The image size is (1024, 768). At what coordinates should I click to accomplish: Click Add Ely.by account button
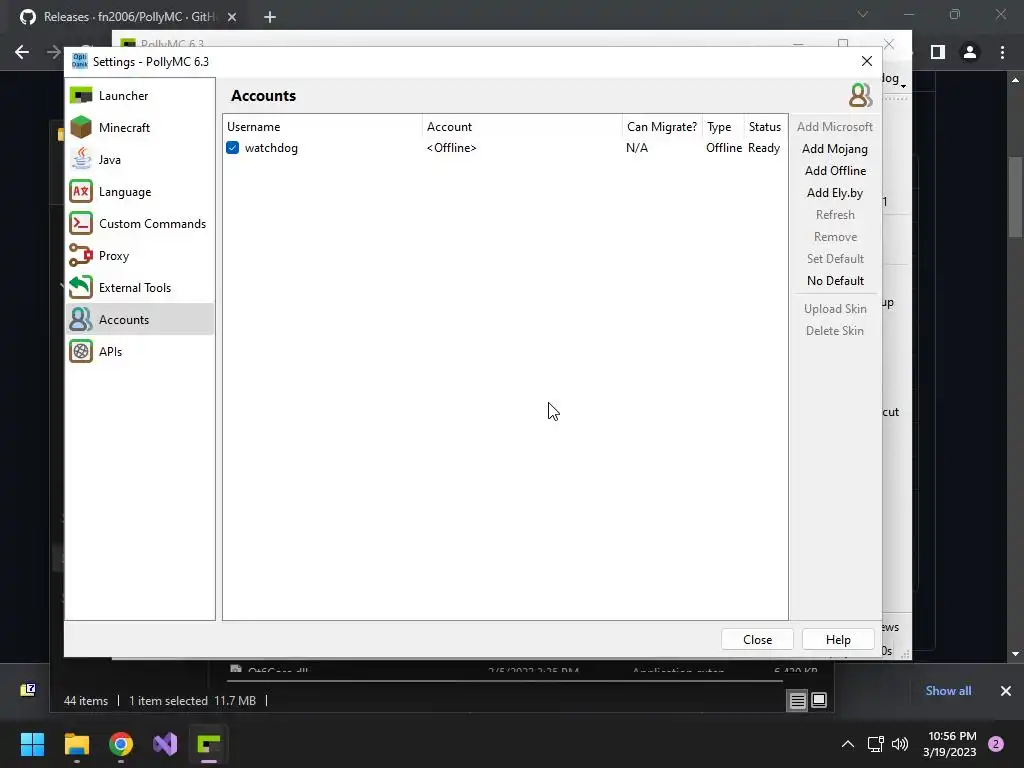[835, 193]
